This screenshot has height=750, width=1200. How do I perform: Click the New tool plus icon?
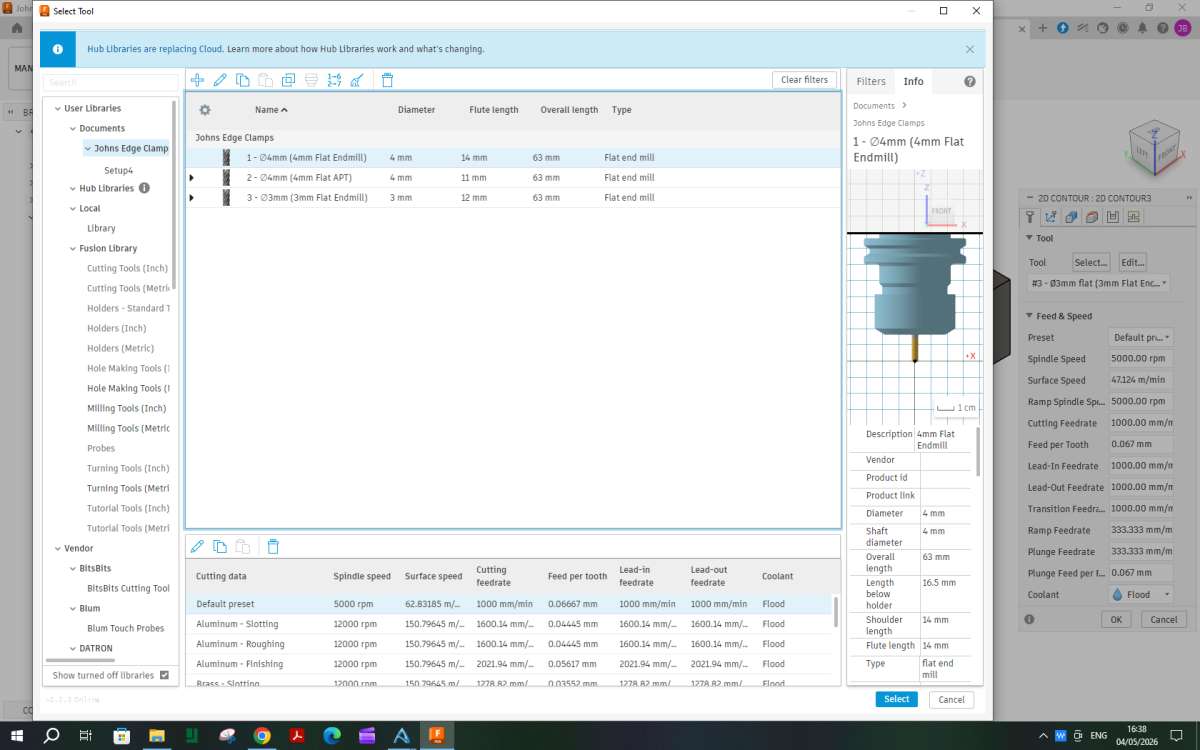tap(198, 80)
